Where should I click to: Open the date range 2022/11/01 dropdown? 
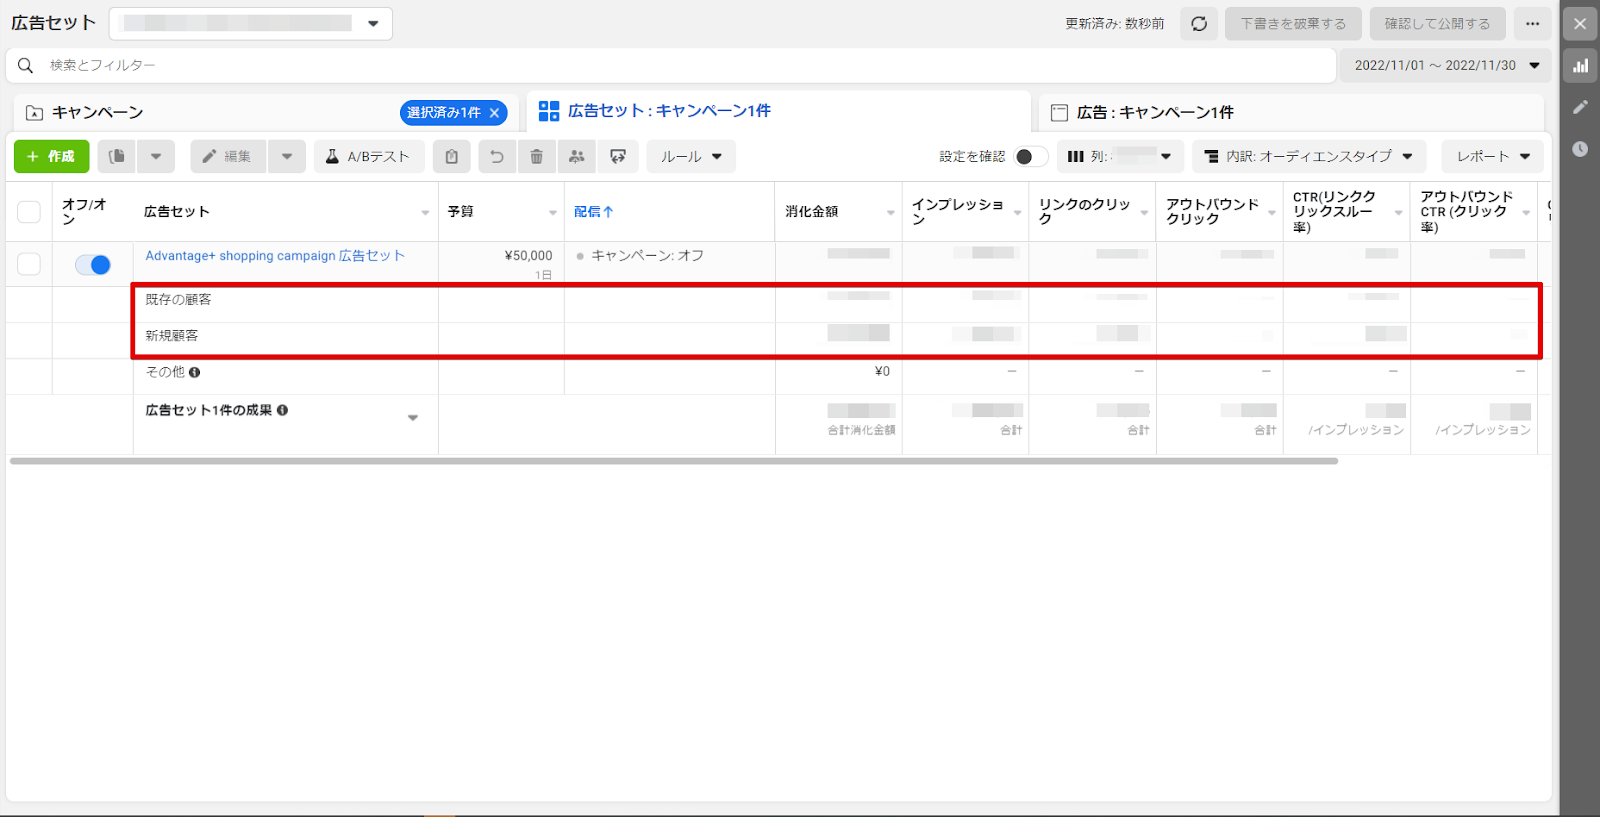click(x=1445, y=65)
